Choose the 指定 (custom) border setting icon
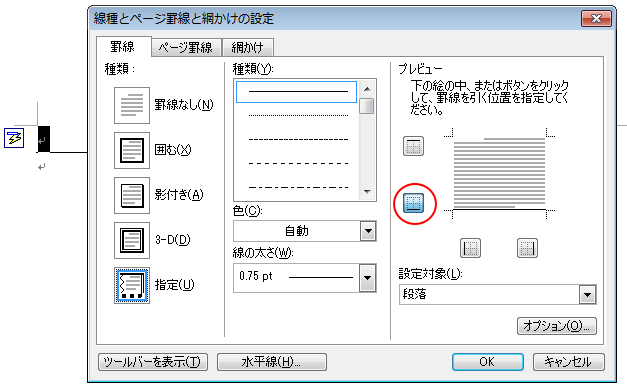This screenshot has width=627, height=392. pos(132,286)
